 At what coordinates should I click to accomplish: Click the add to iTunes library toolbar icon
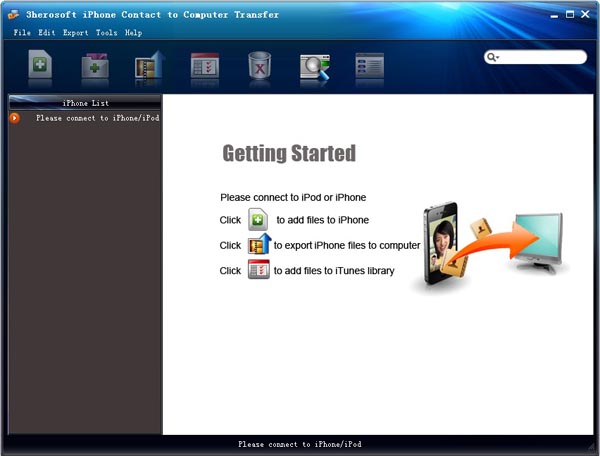pyautogui.click(x=204, y=67)
